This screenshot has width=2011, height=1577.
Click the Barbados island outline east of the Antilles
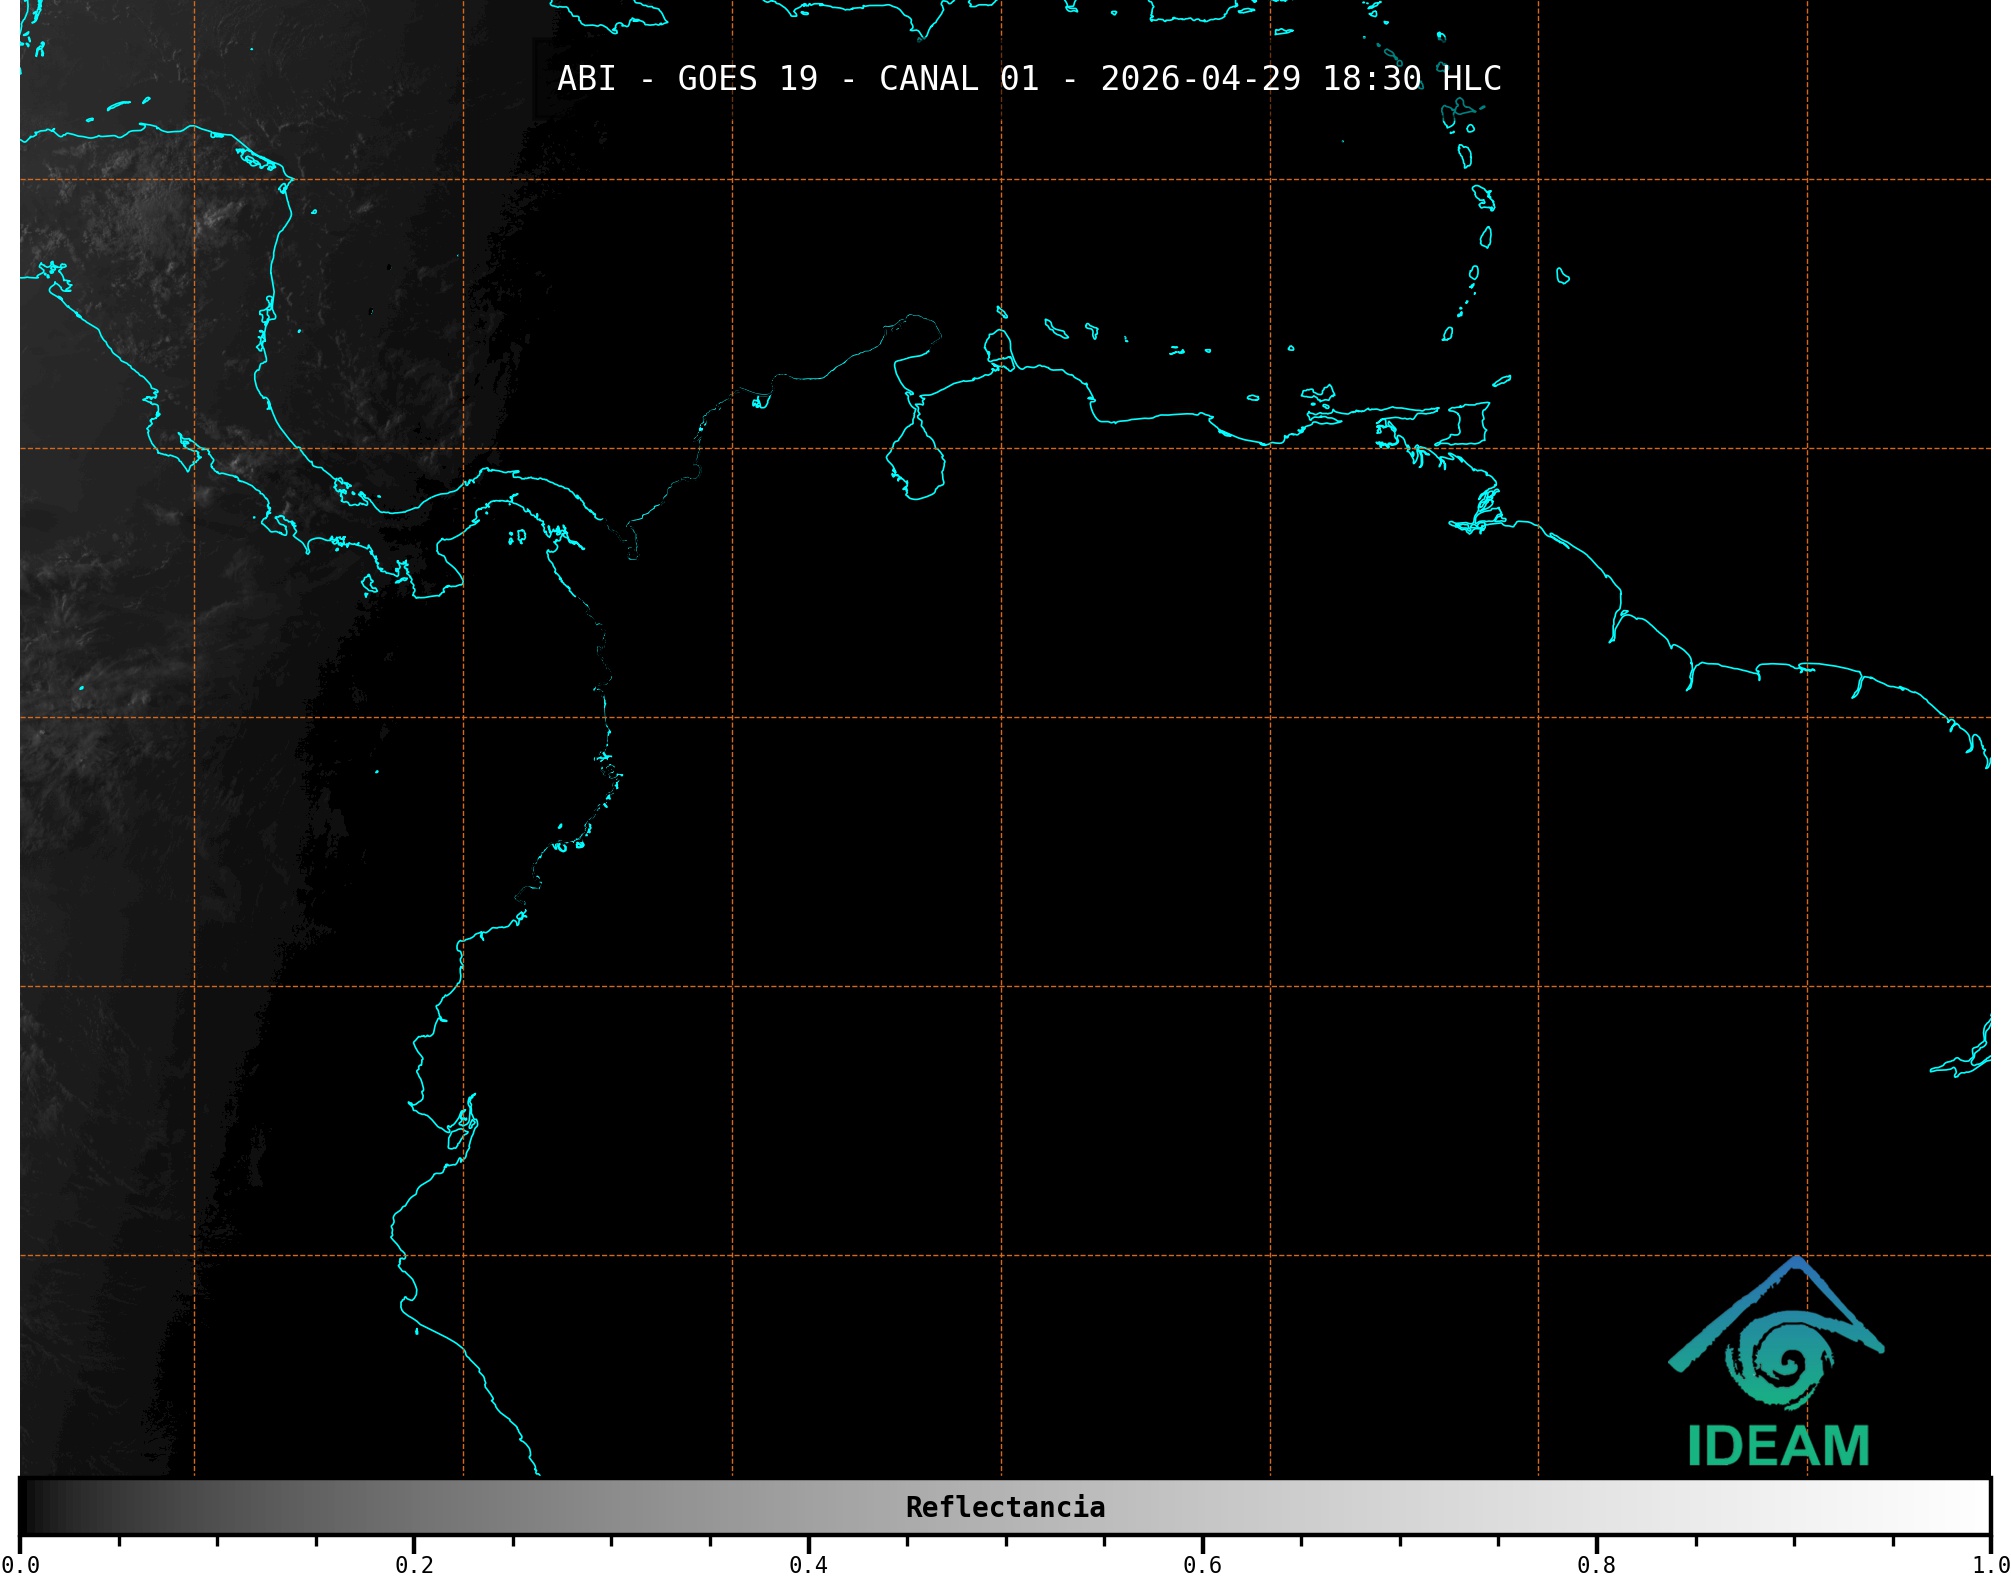tap(1563, 276)
